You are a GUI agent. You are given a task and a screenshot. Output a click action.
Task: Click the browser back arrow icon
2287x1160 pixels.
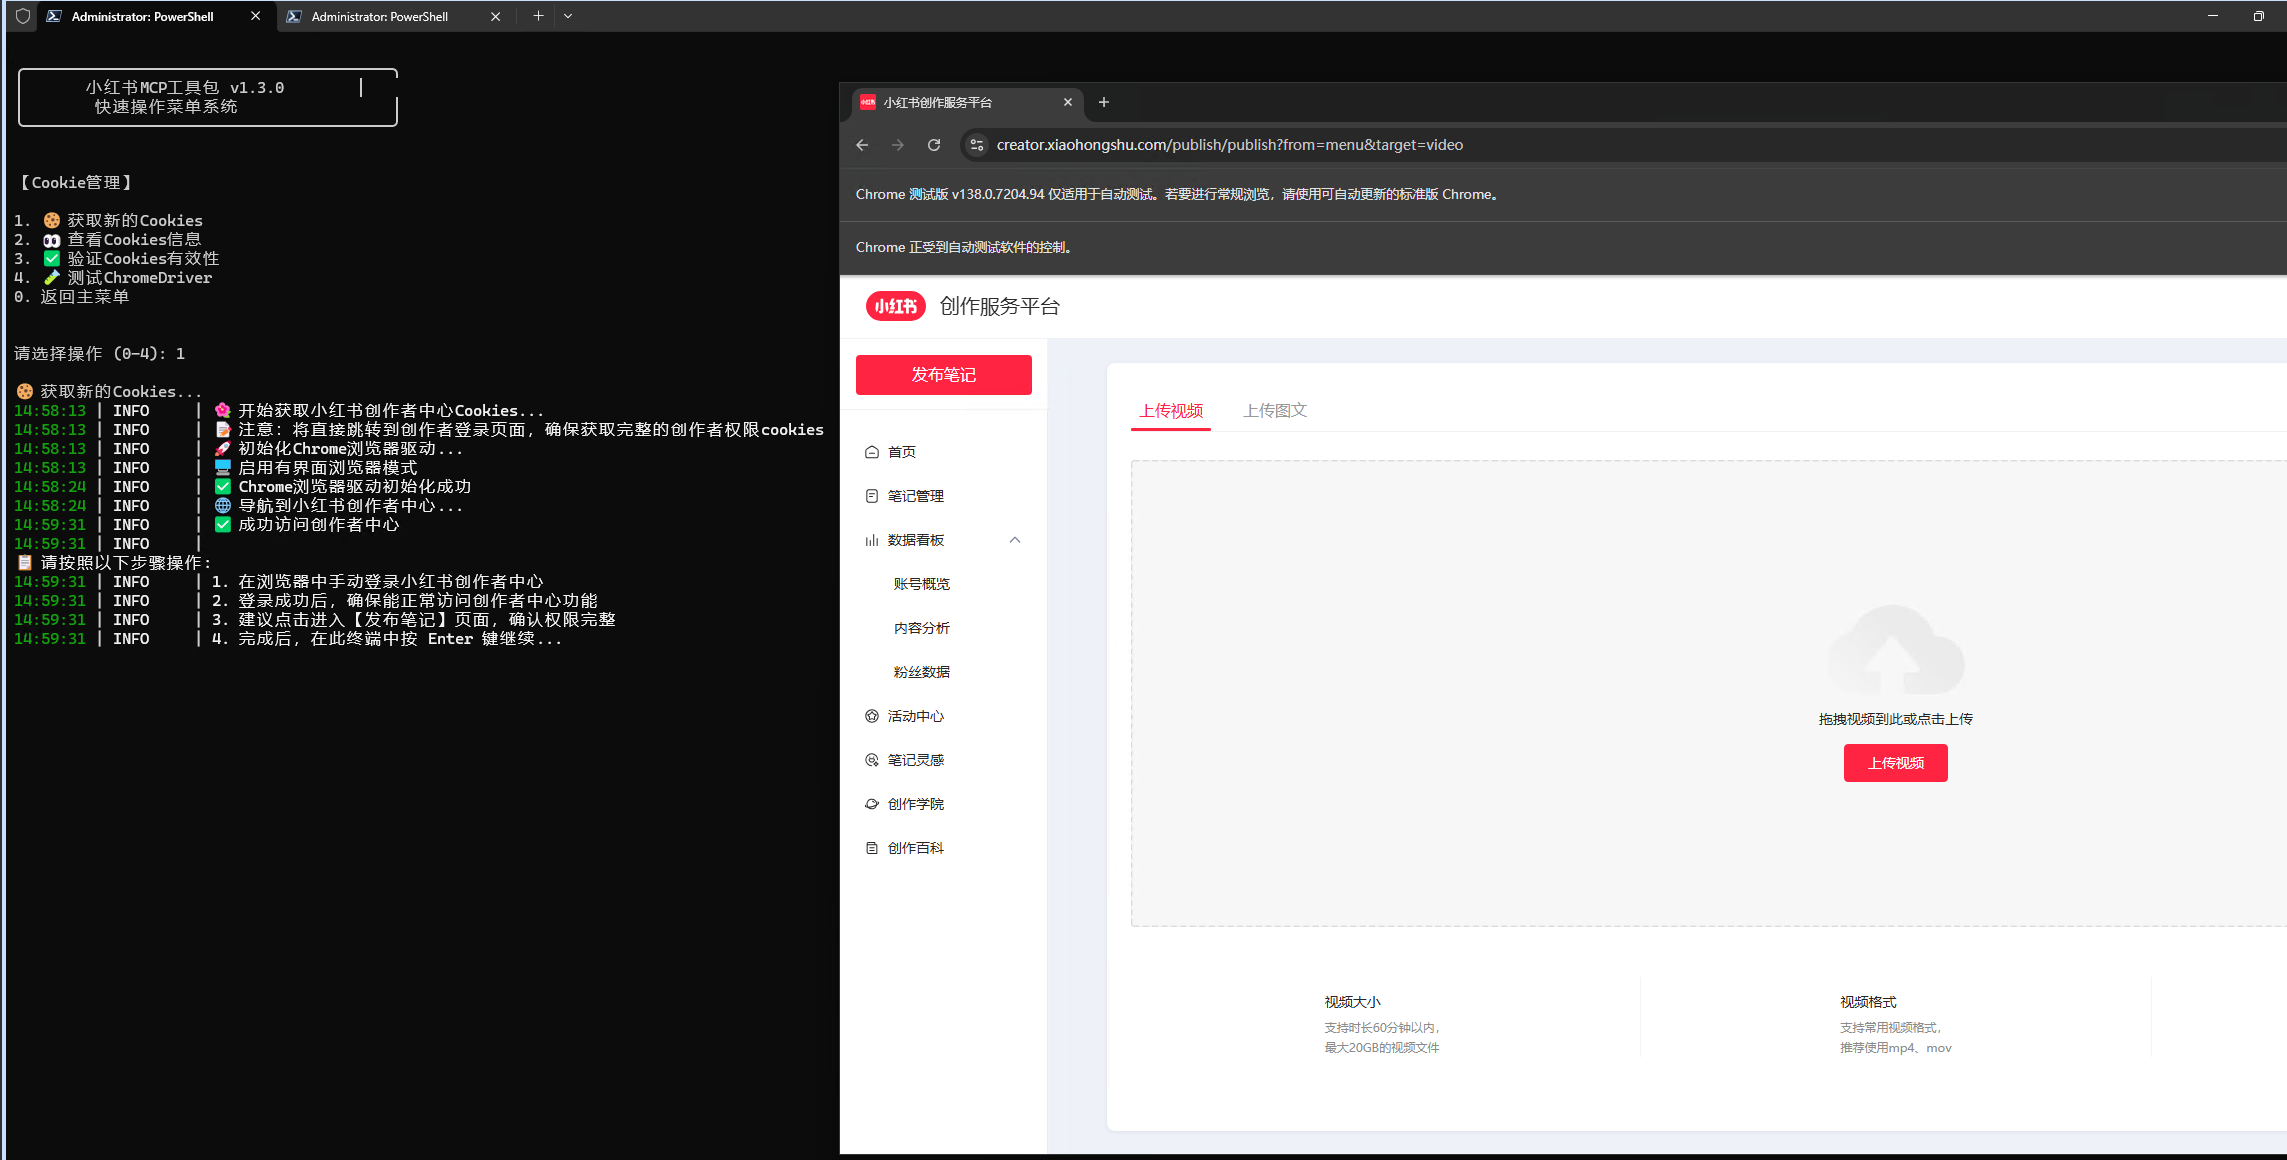862,145
